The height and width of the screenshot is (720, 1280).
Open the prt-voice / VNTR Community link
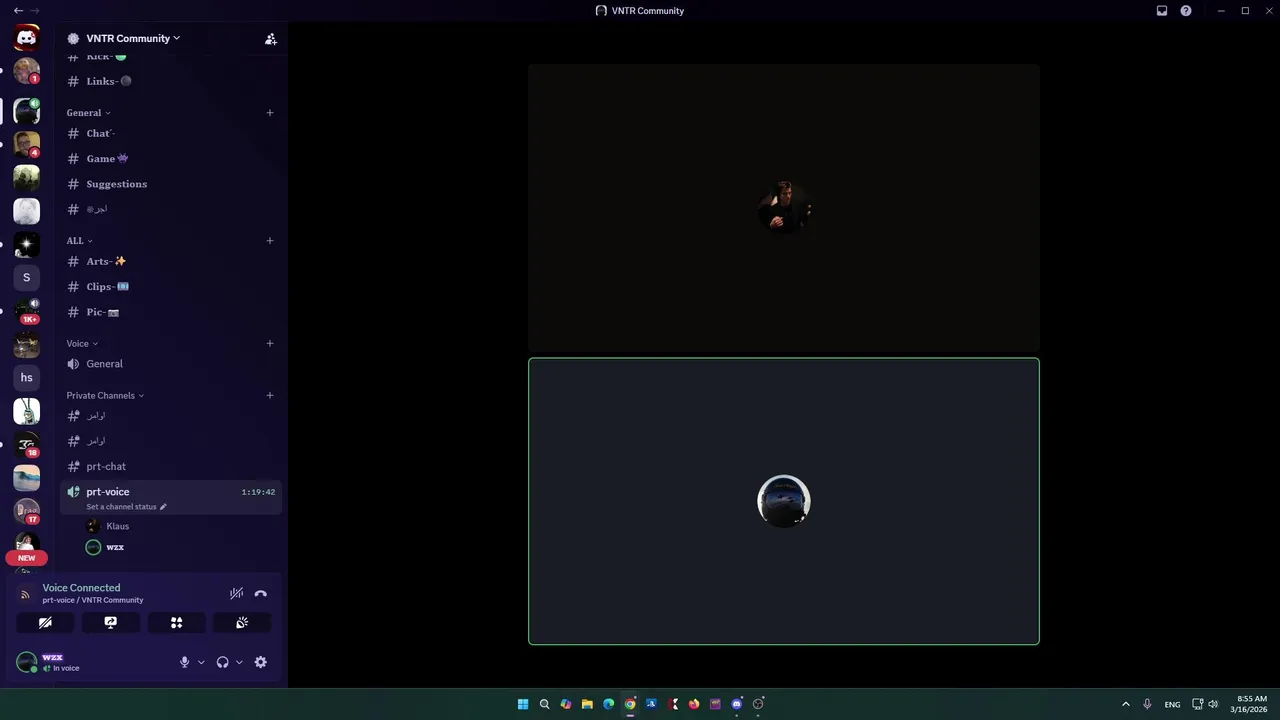pyautogui.click(x=93, y=600)
